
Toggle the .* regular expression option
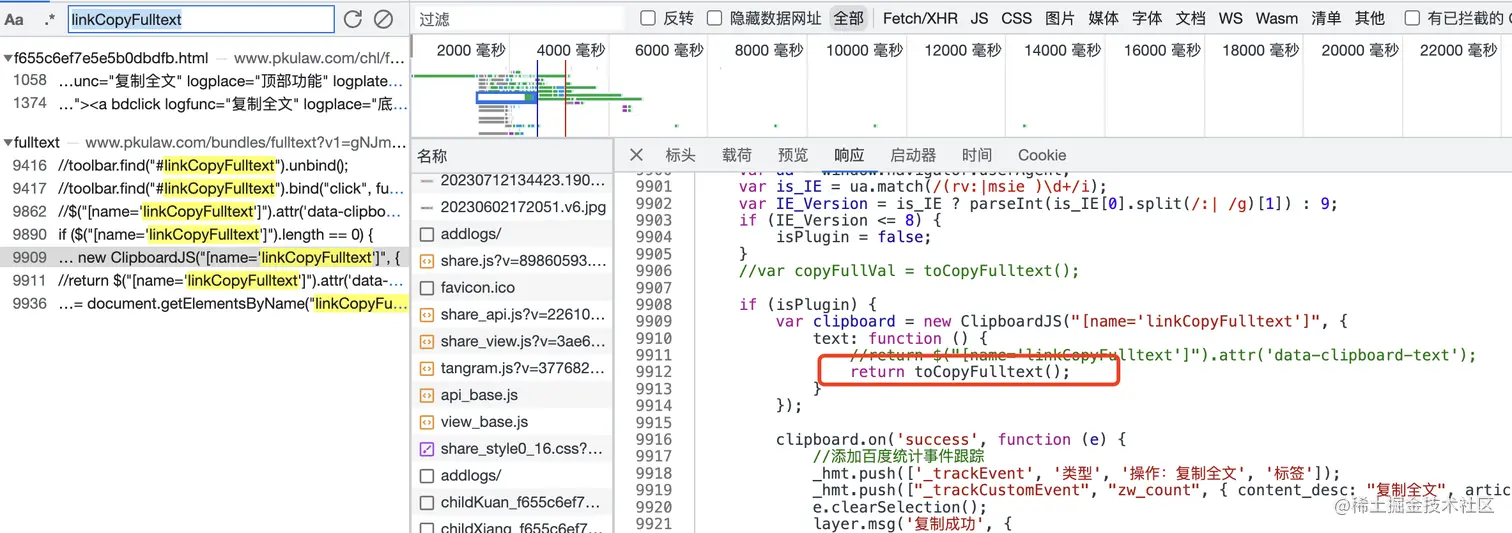point(50,19)
